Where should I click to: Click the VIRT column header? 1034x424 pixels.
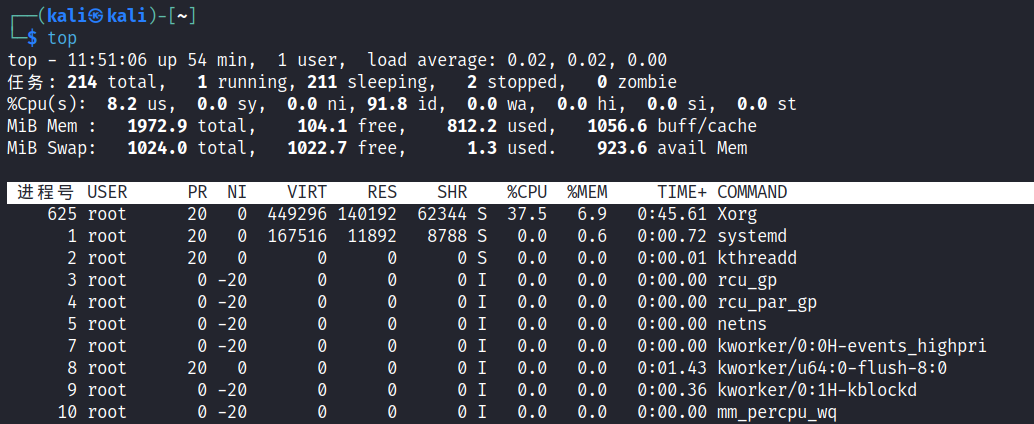pos(307,192)
